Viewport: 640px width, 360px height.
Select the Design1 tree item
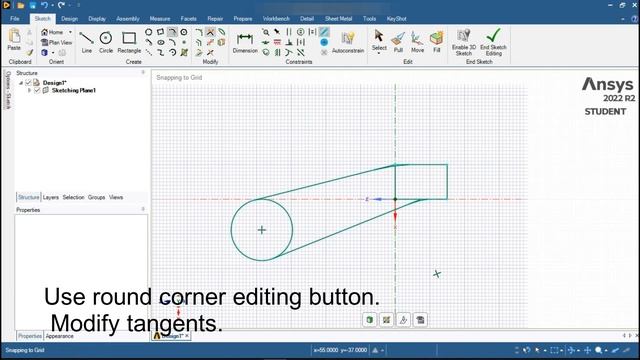54,83
